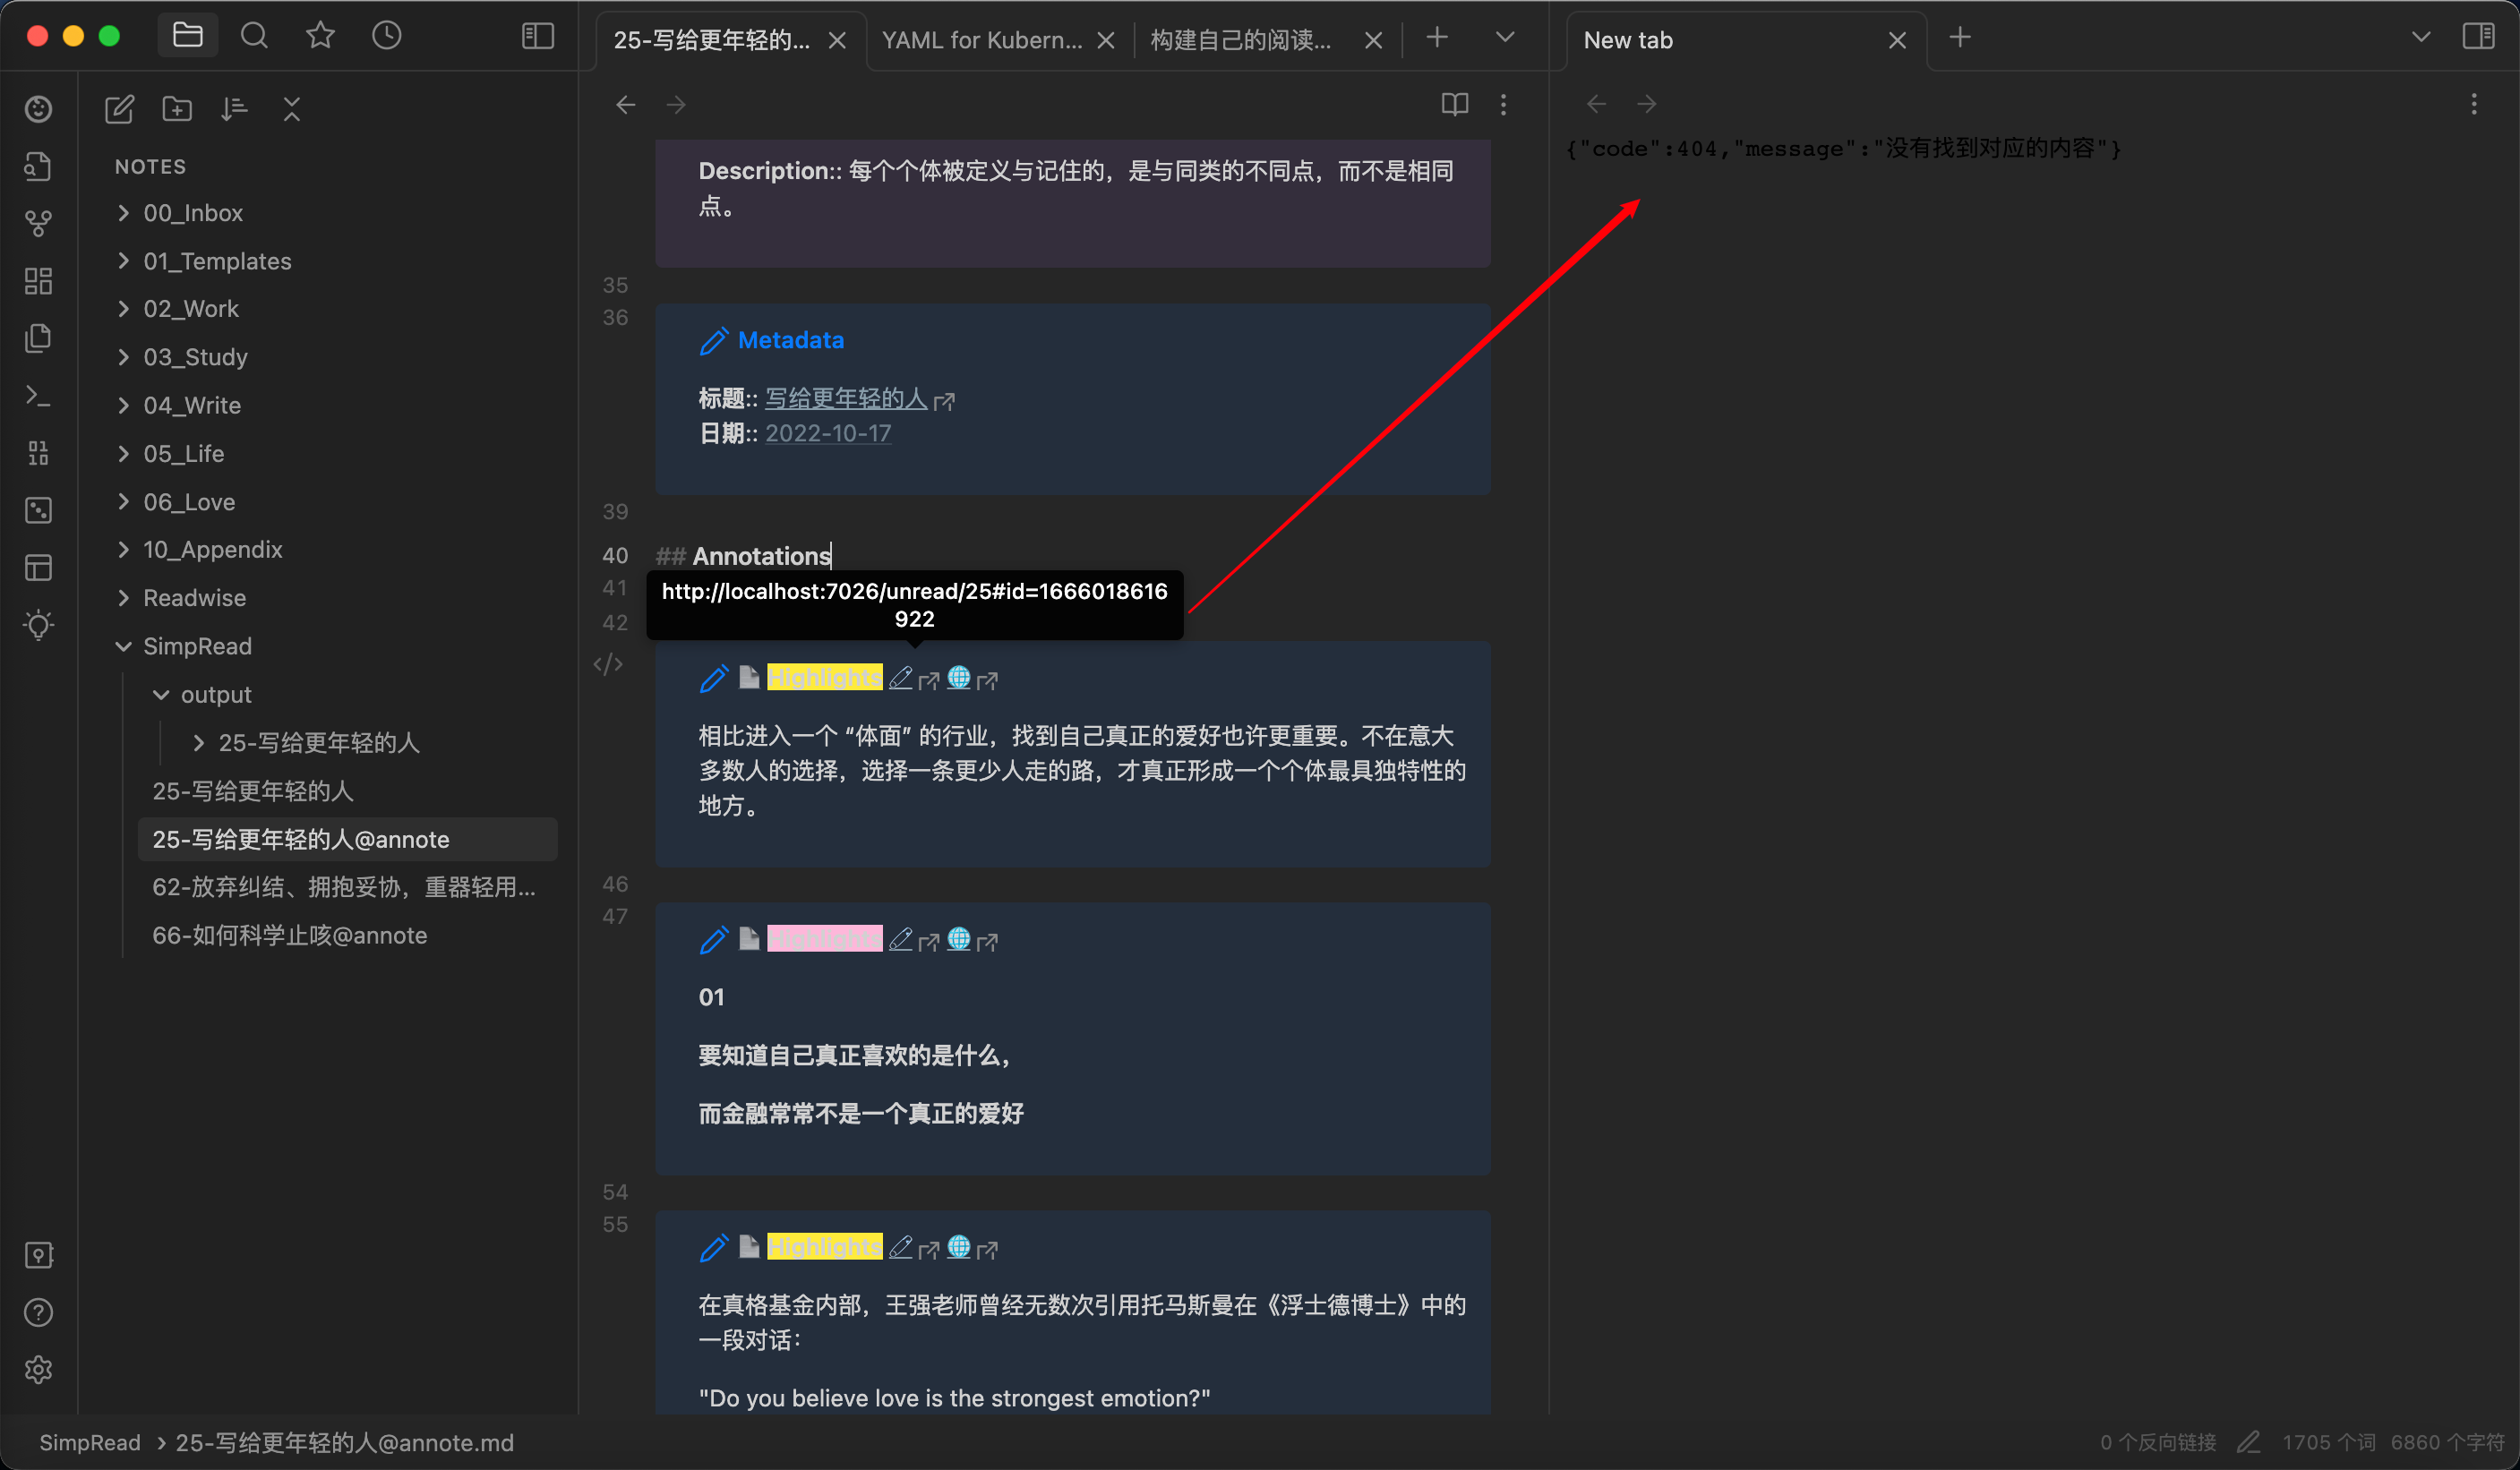
Task: Create a new note
Action: [119, 109]
